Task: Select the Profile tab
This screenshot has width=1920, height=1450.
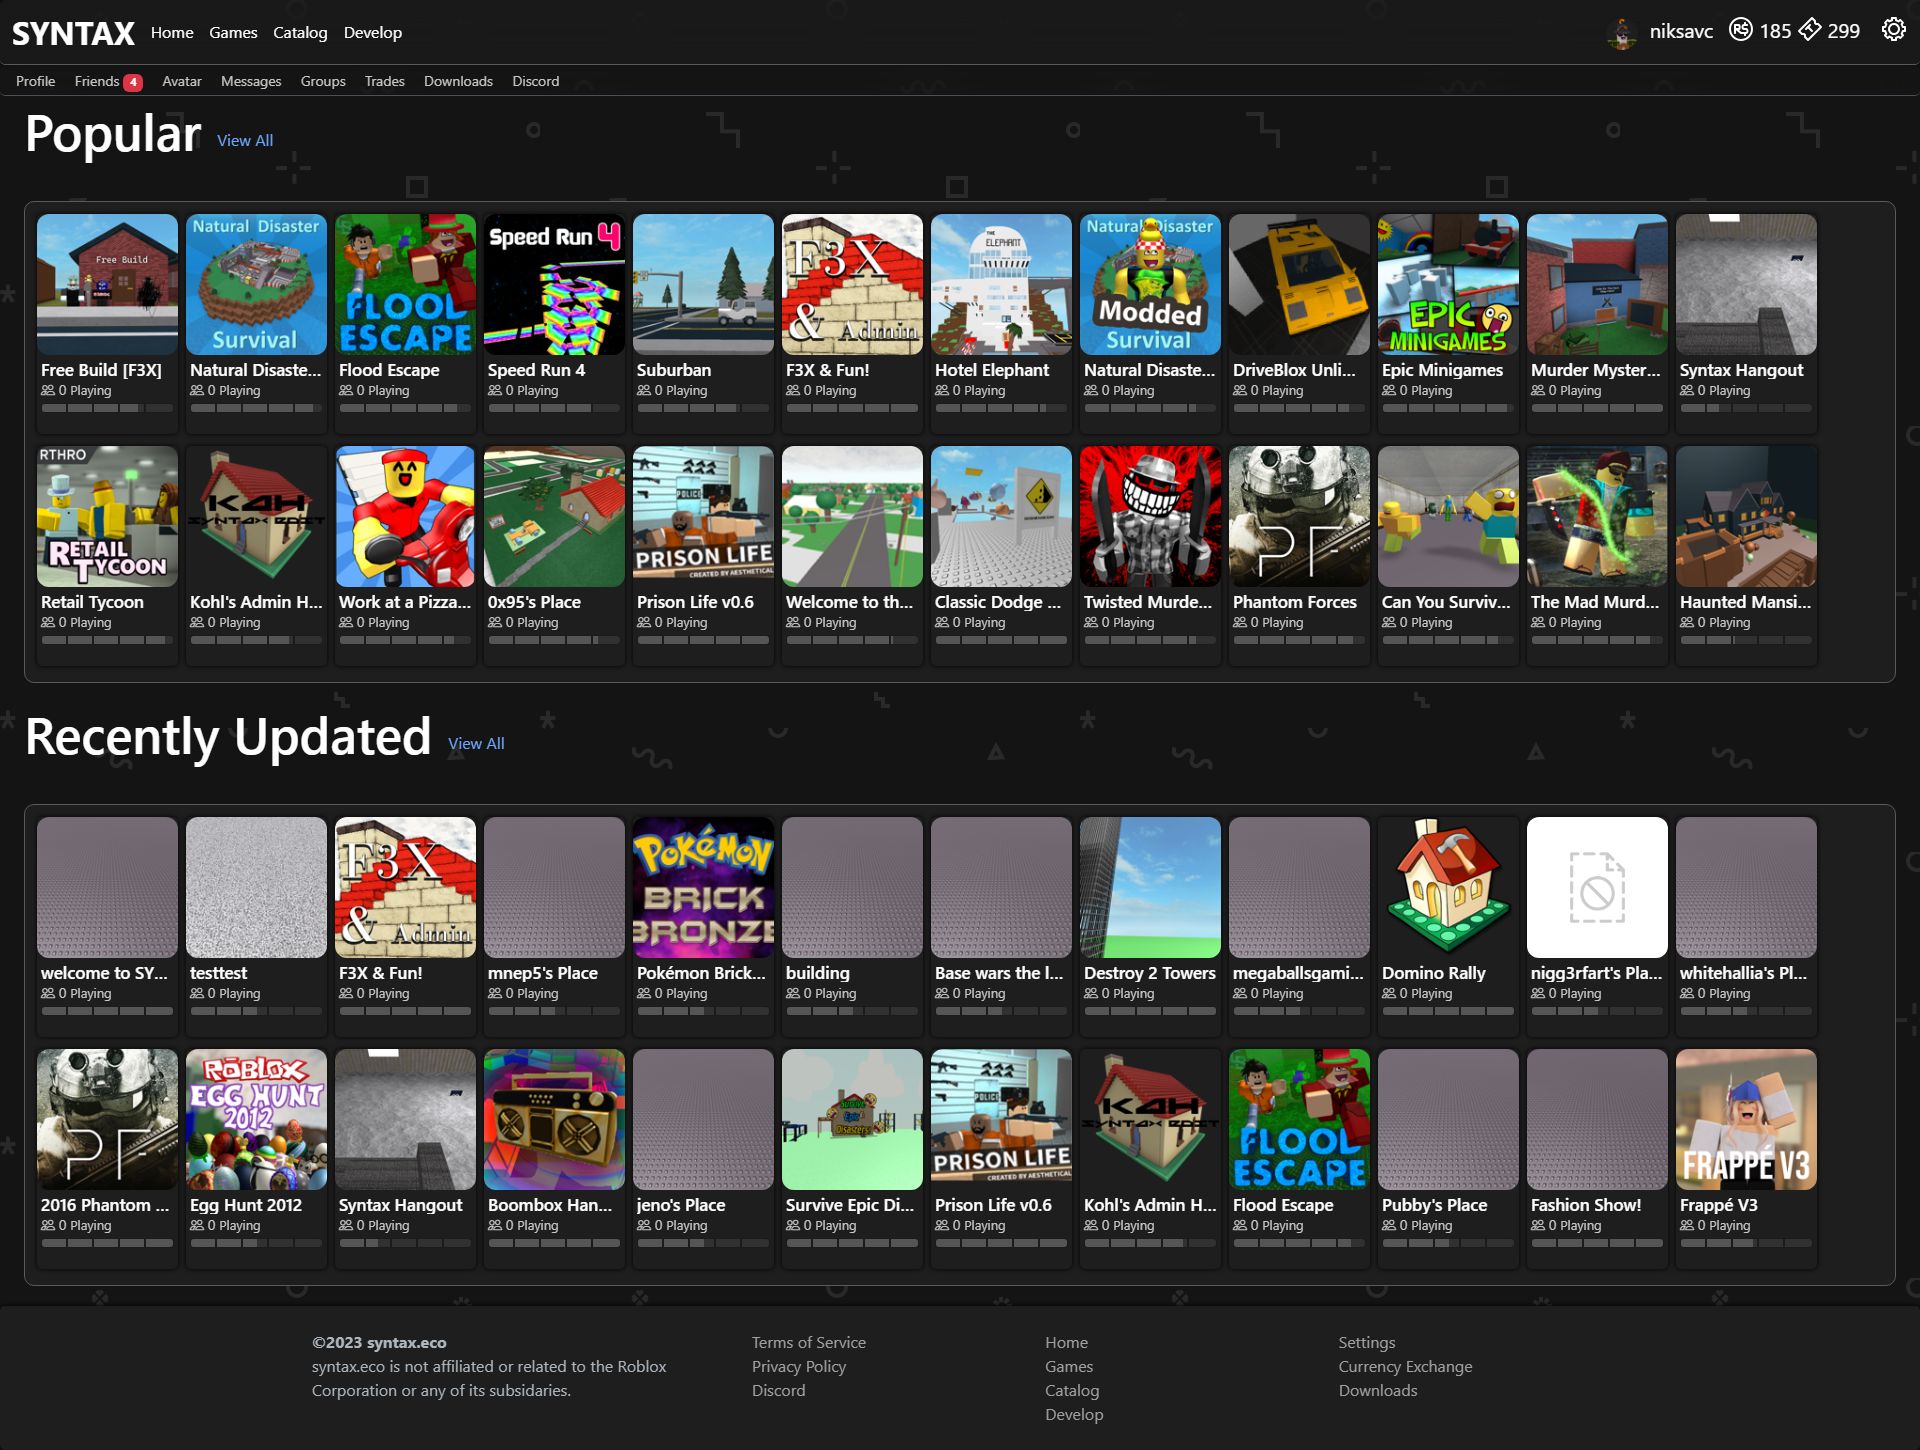Action: (33, 81)
